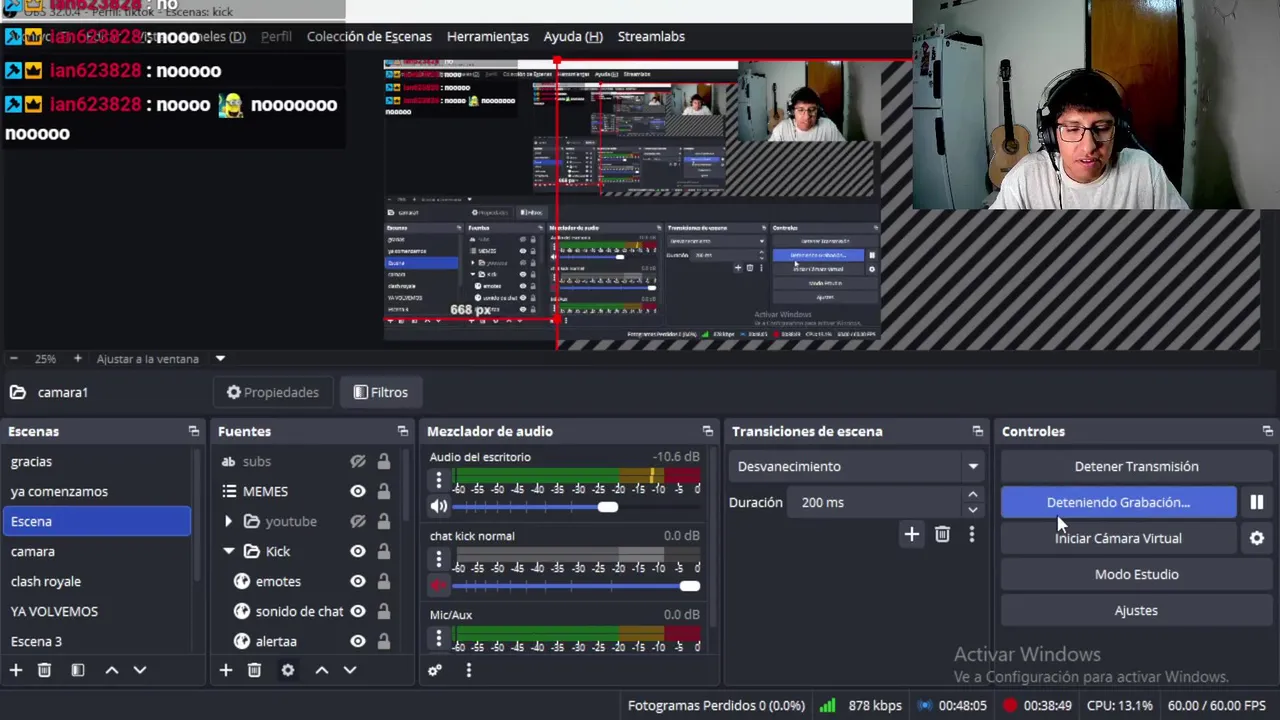1280x720 pixels.
Task: Select the clash royale scene
Action: click(x=46, y=581)
